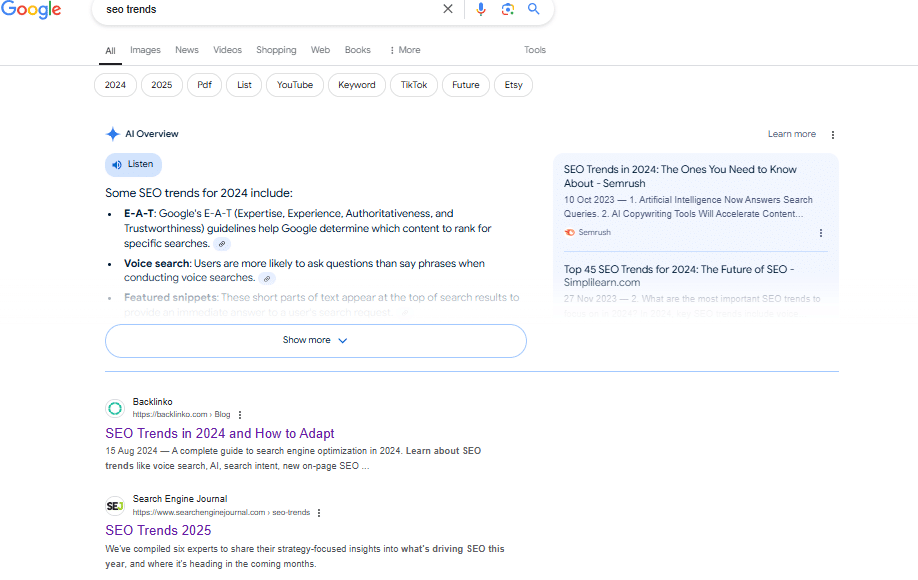Image resolution: width=918 pixels, height=580 pixels.
Task: Click link icon after voice search paragraph
Action: [267, 279]
